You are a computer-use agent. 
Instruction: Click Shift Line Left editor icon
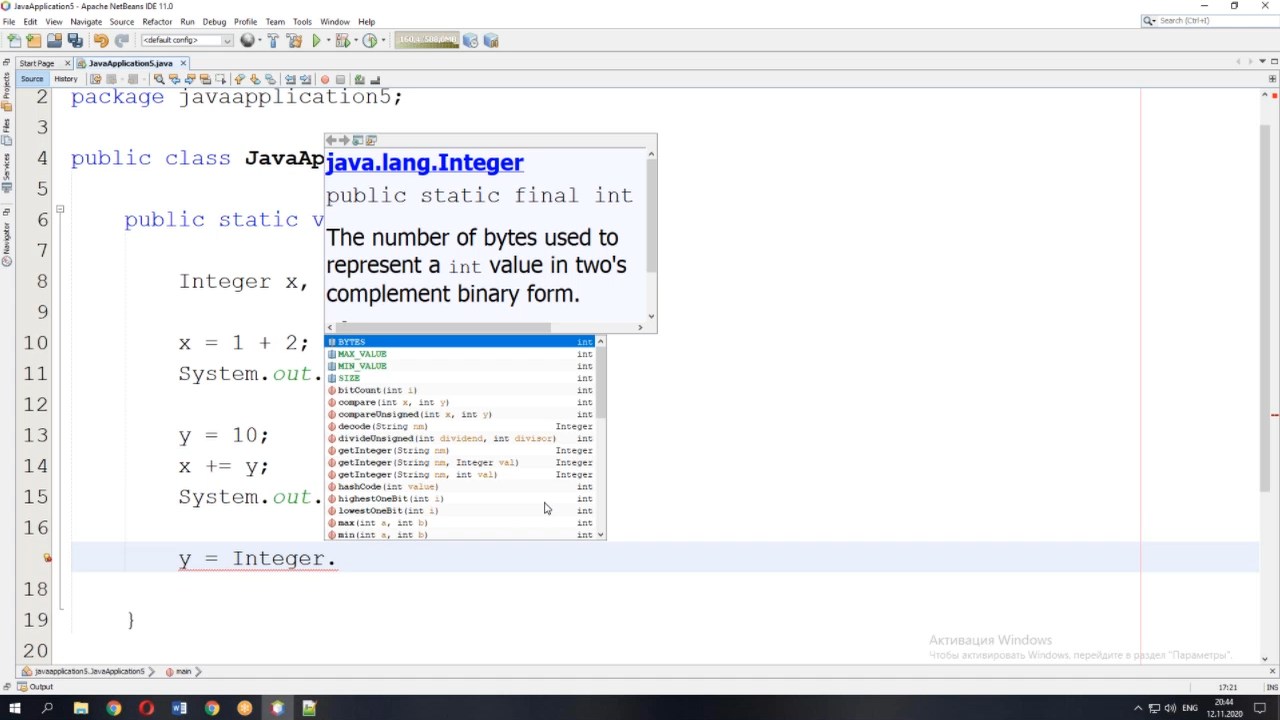click(290, 79)
